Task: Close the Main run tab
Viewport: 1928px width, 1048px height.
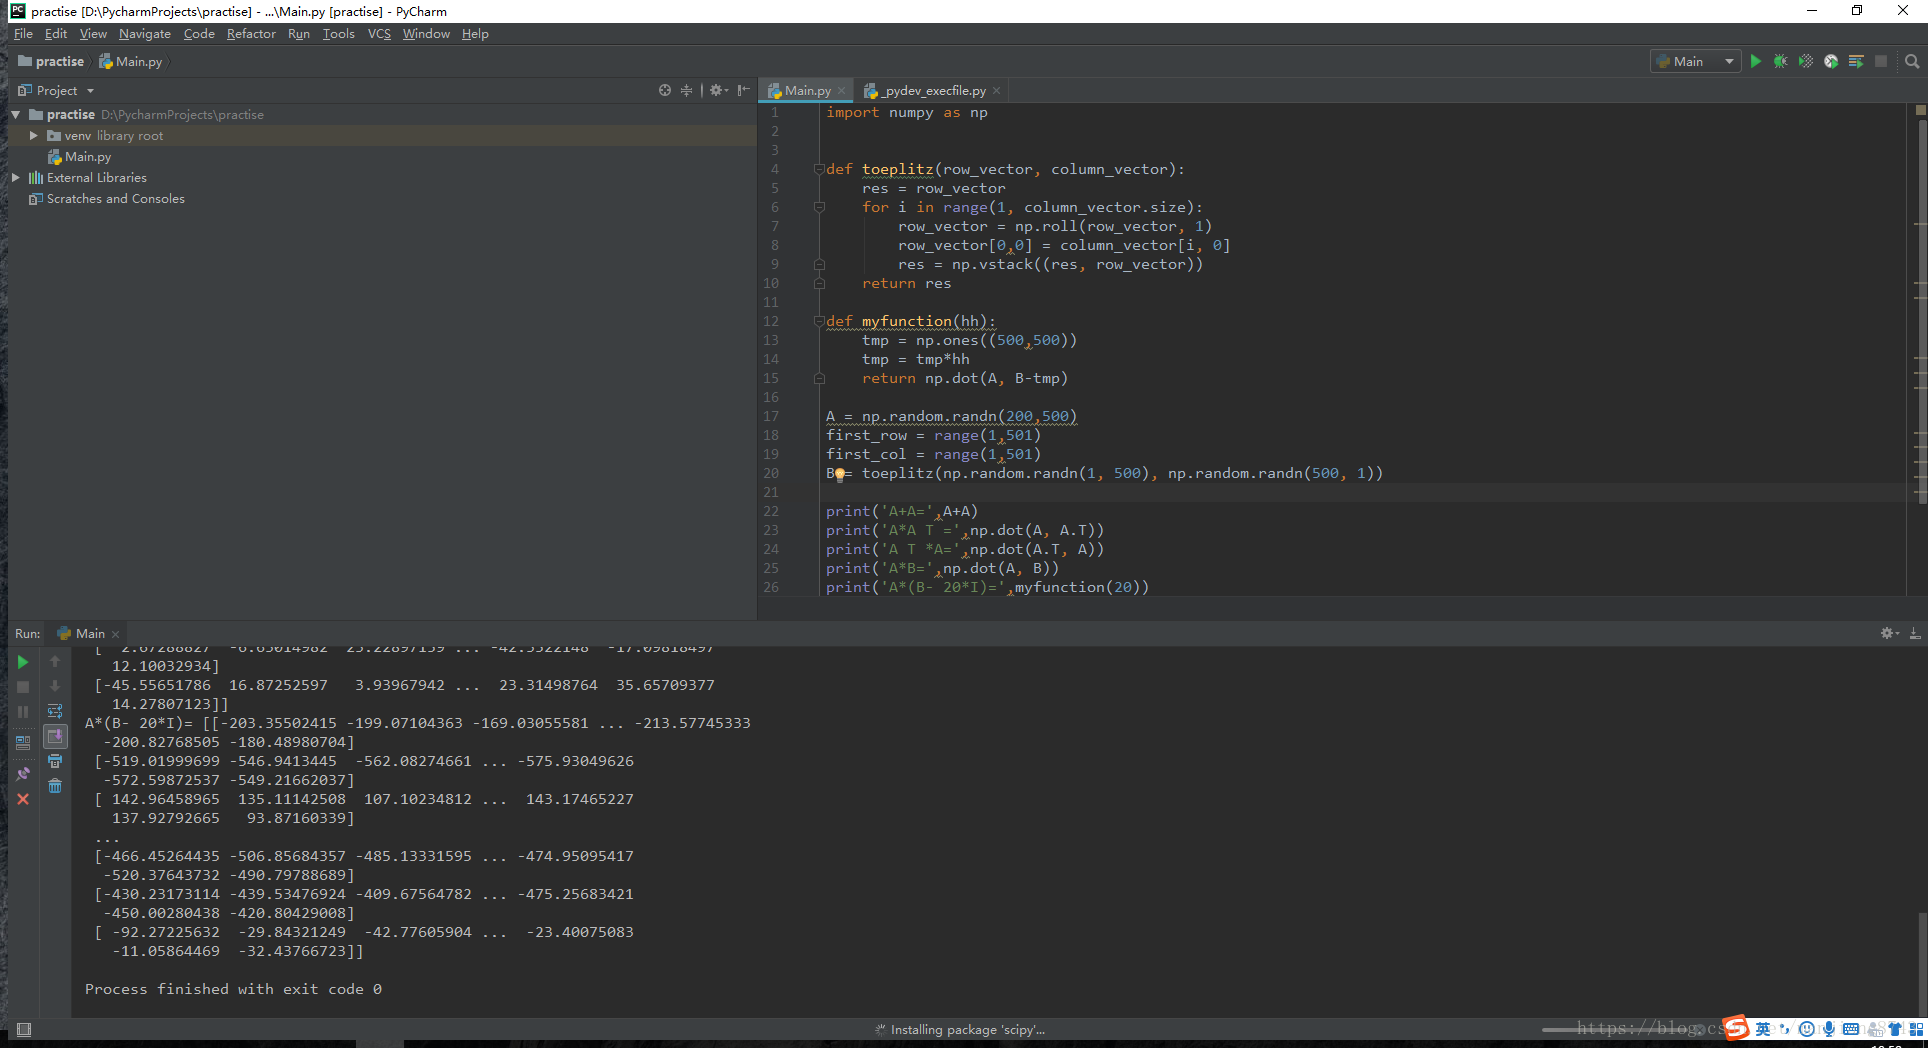Action: coord(116,634)
